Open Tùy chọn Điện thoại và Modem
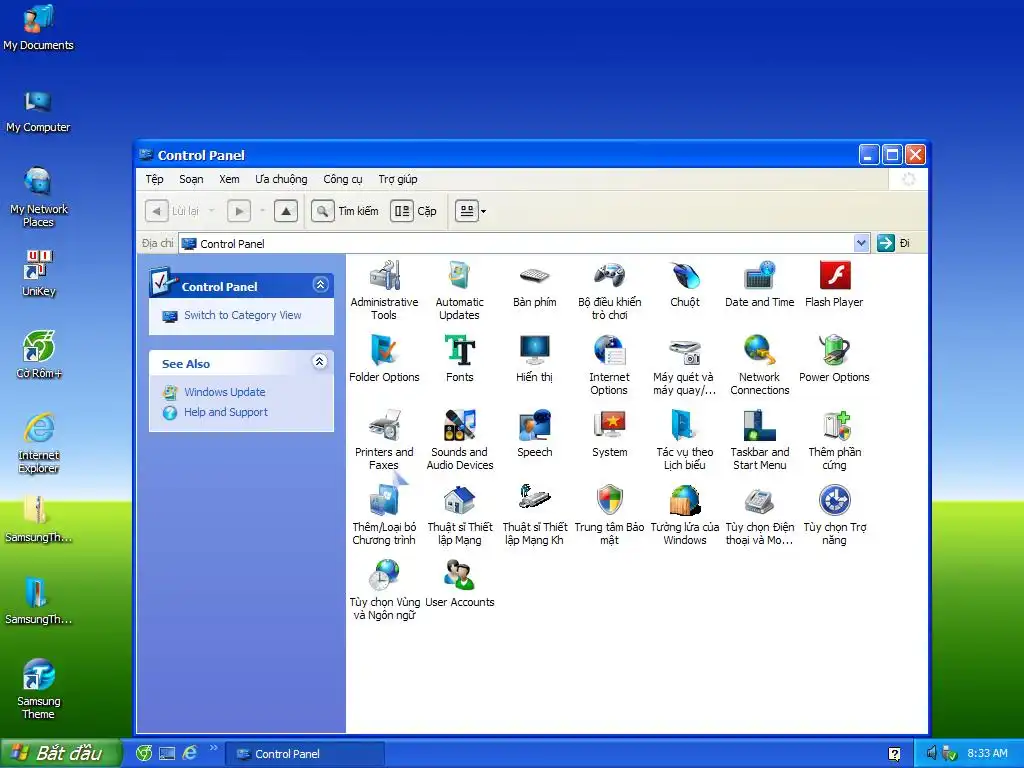This screenshot has width=1024, height=768. (760, 515)
